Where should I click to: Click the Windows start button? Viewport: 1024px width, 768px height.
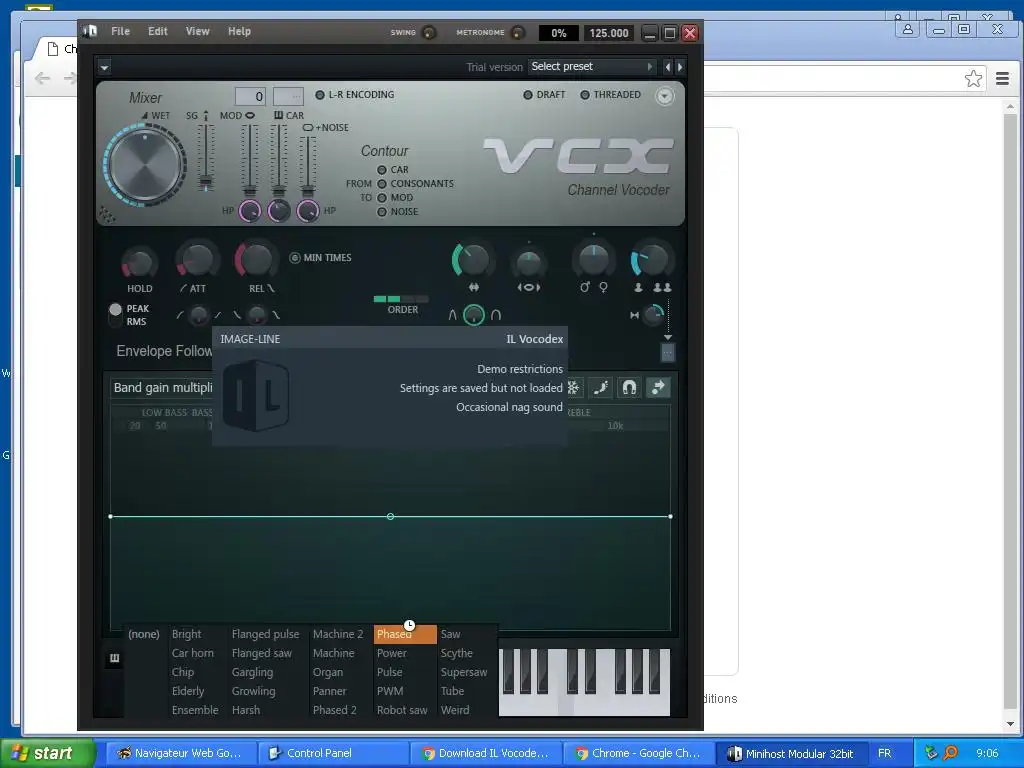click(47, 753)
